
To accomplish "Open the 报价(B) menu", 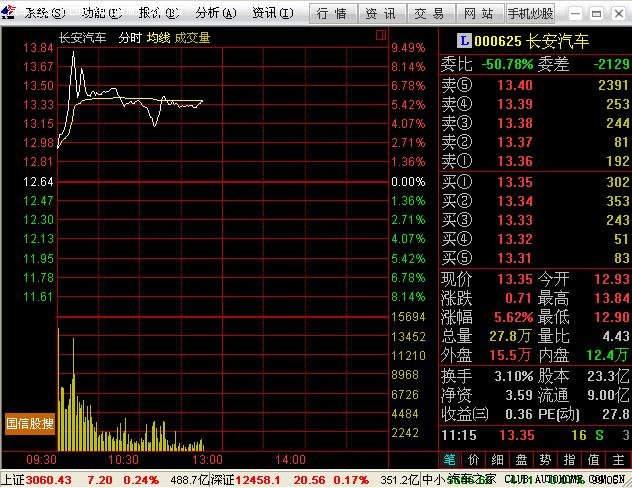I will pyautogui.click(x=159, y=13).
